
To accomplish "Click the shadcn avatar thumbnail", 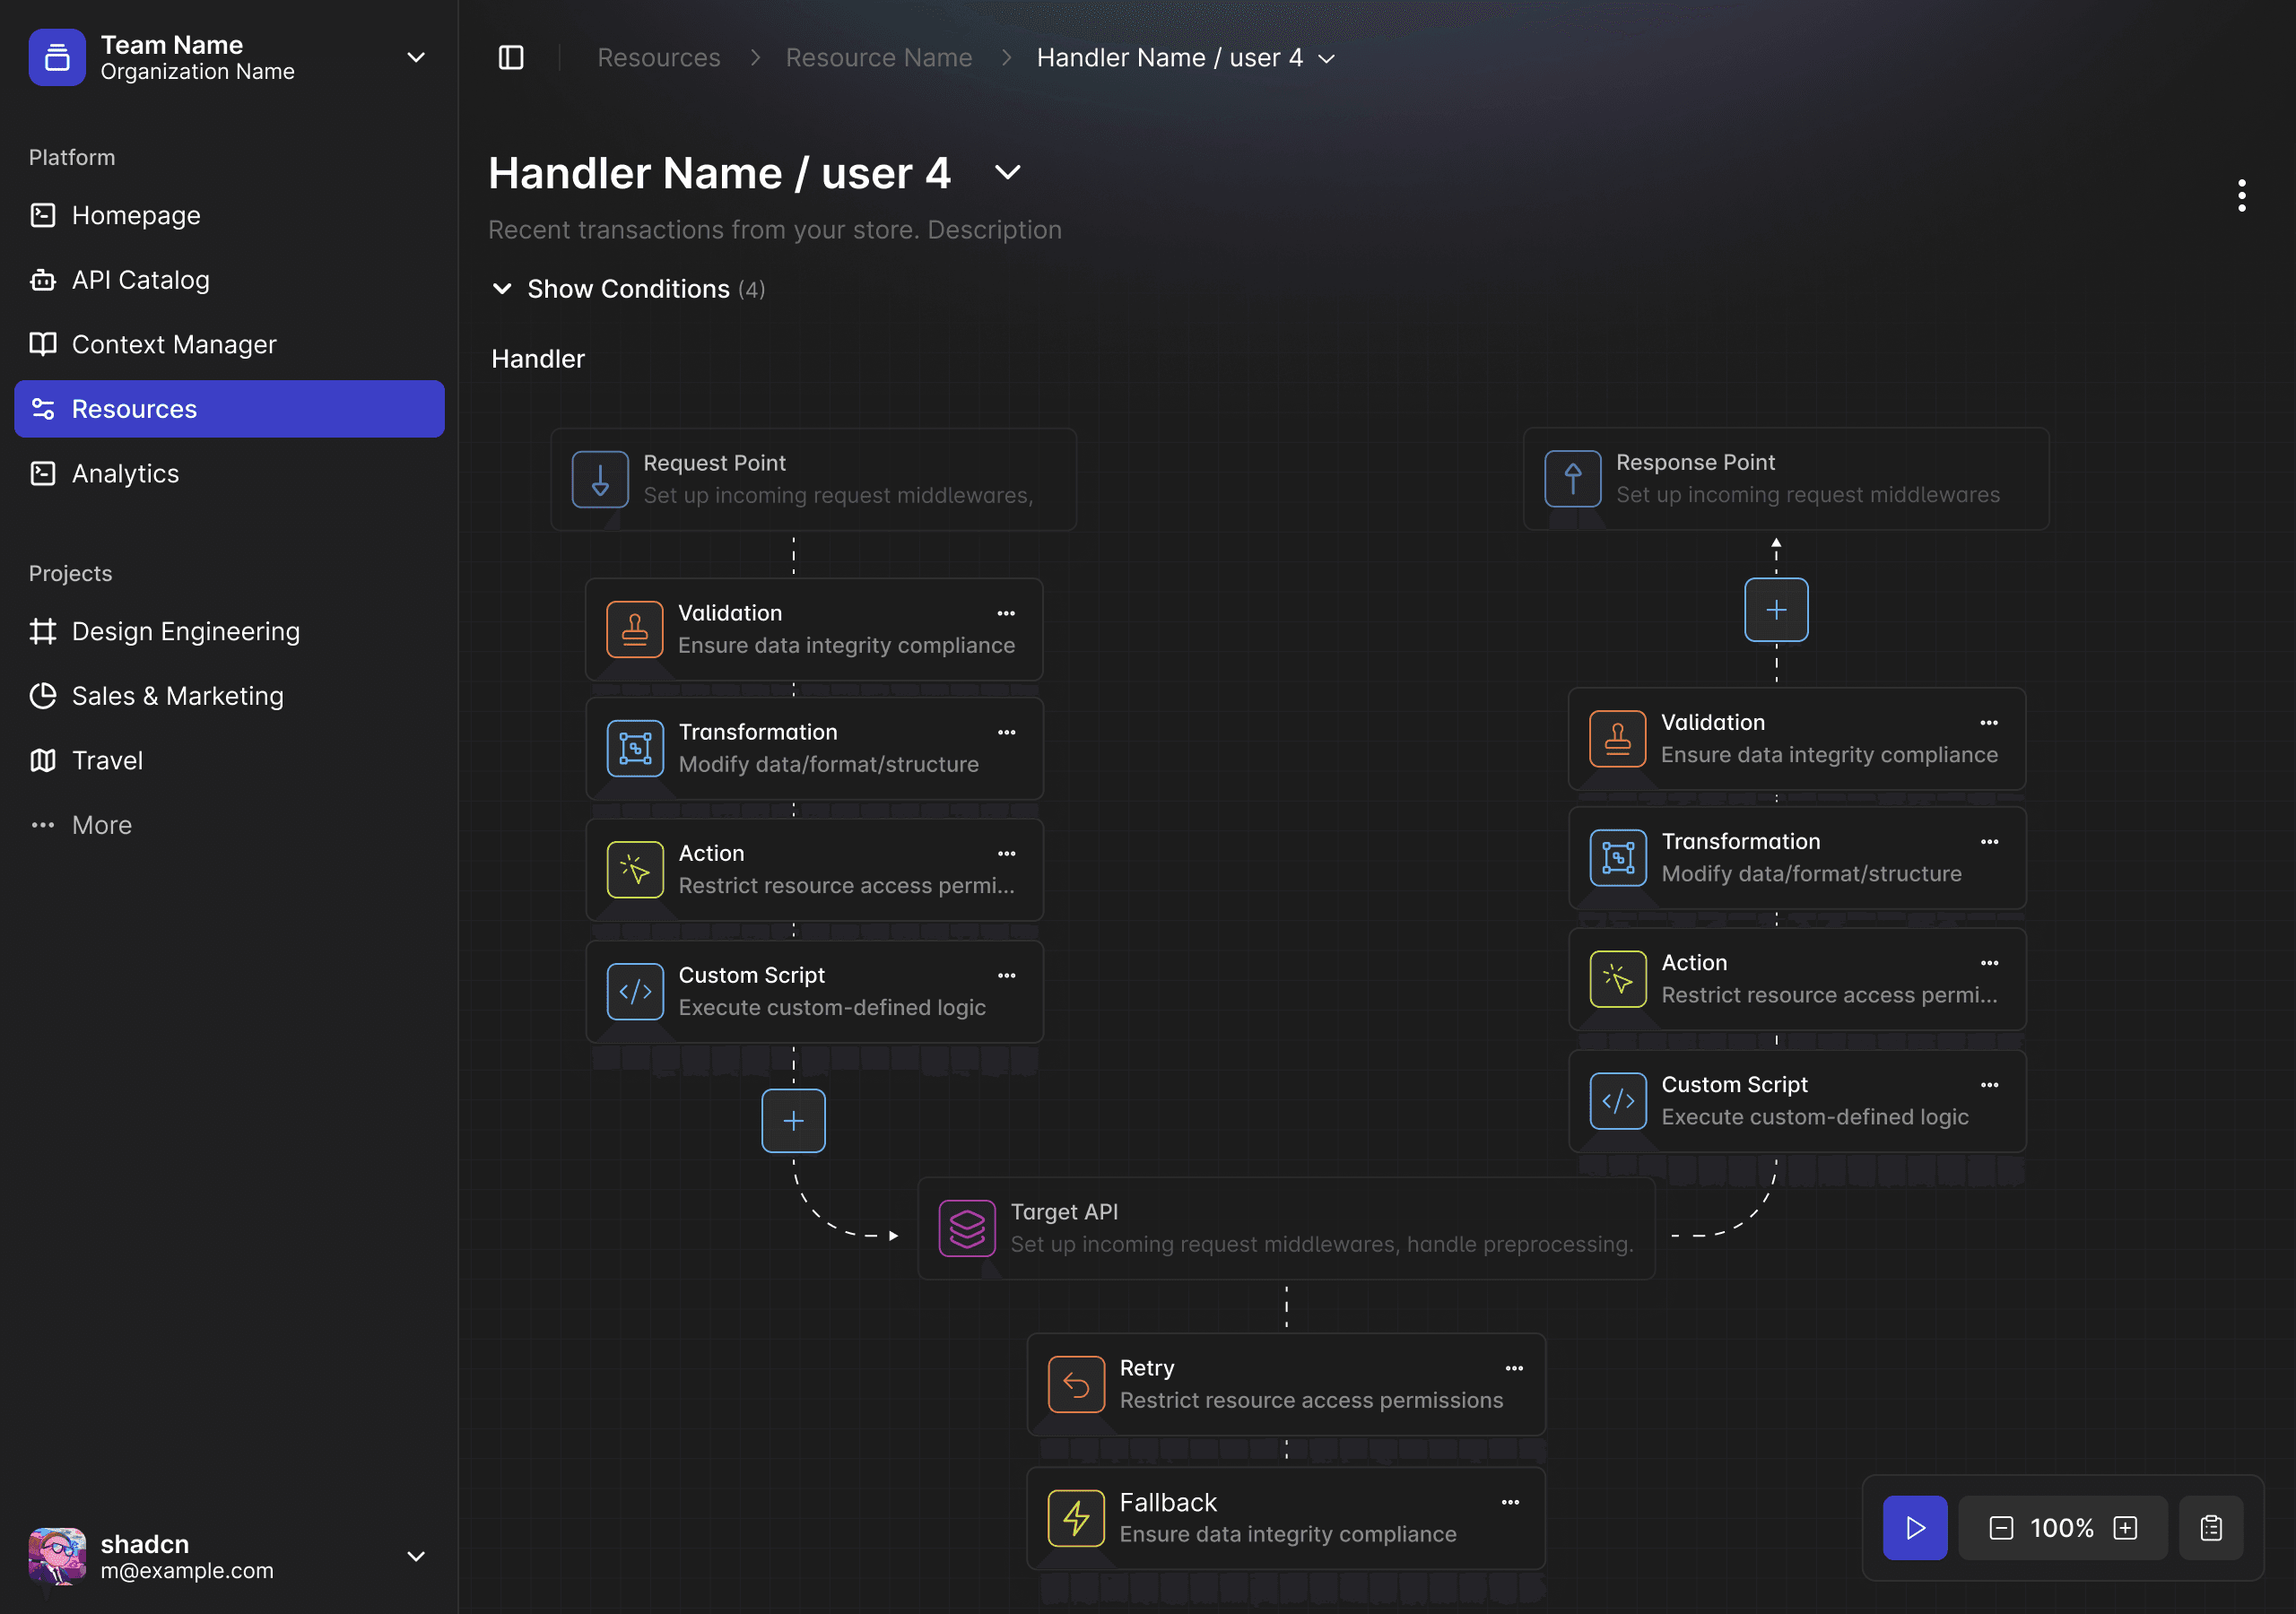I will 57,1556.
